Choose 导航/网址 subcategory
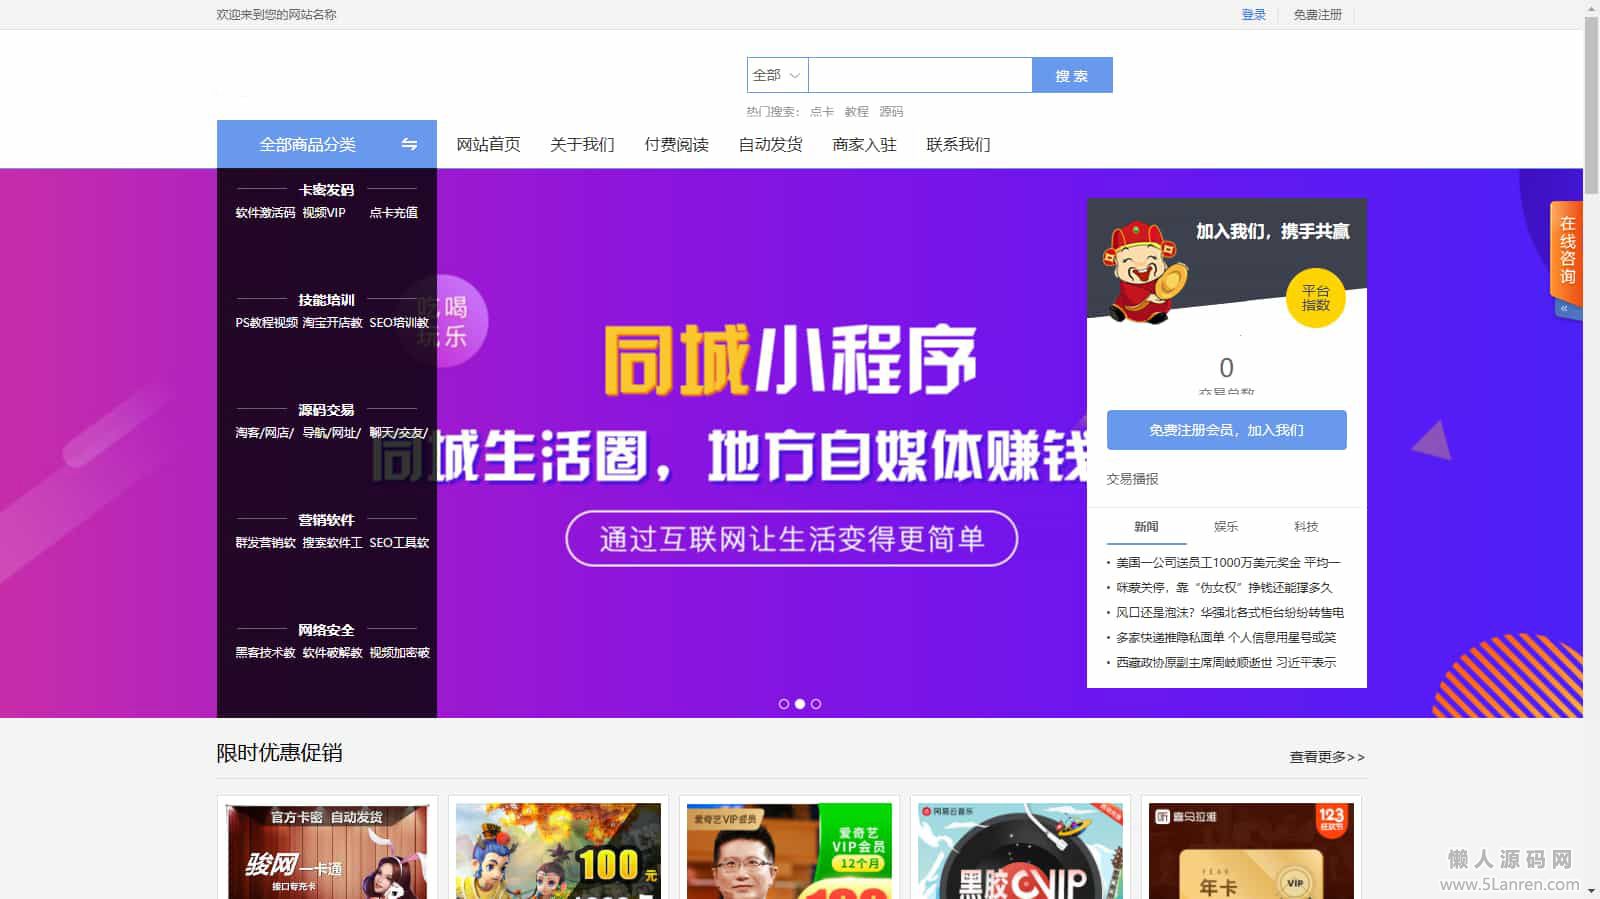The width and height of the screenshot is (1600, 899). tap(331, 432)
